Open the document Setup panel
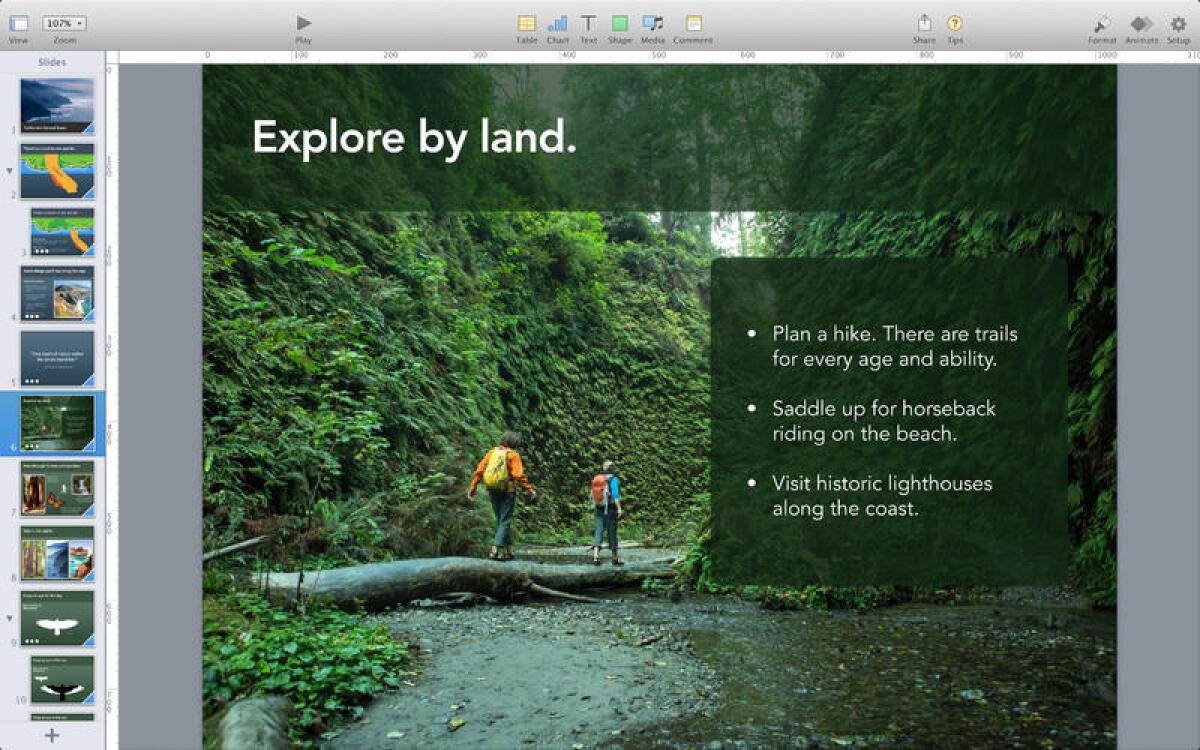Screen dimensions: 1200x750 (1179, 24)
